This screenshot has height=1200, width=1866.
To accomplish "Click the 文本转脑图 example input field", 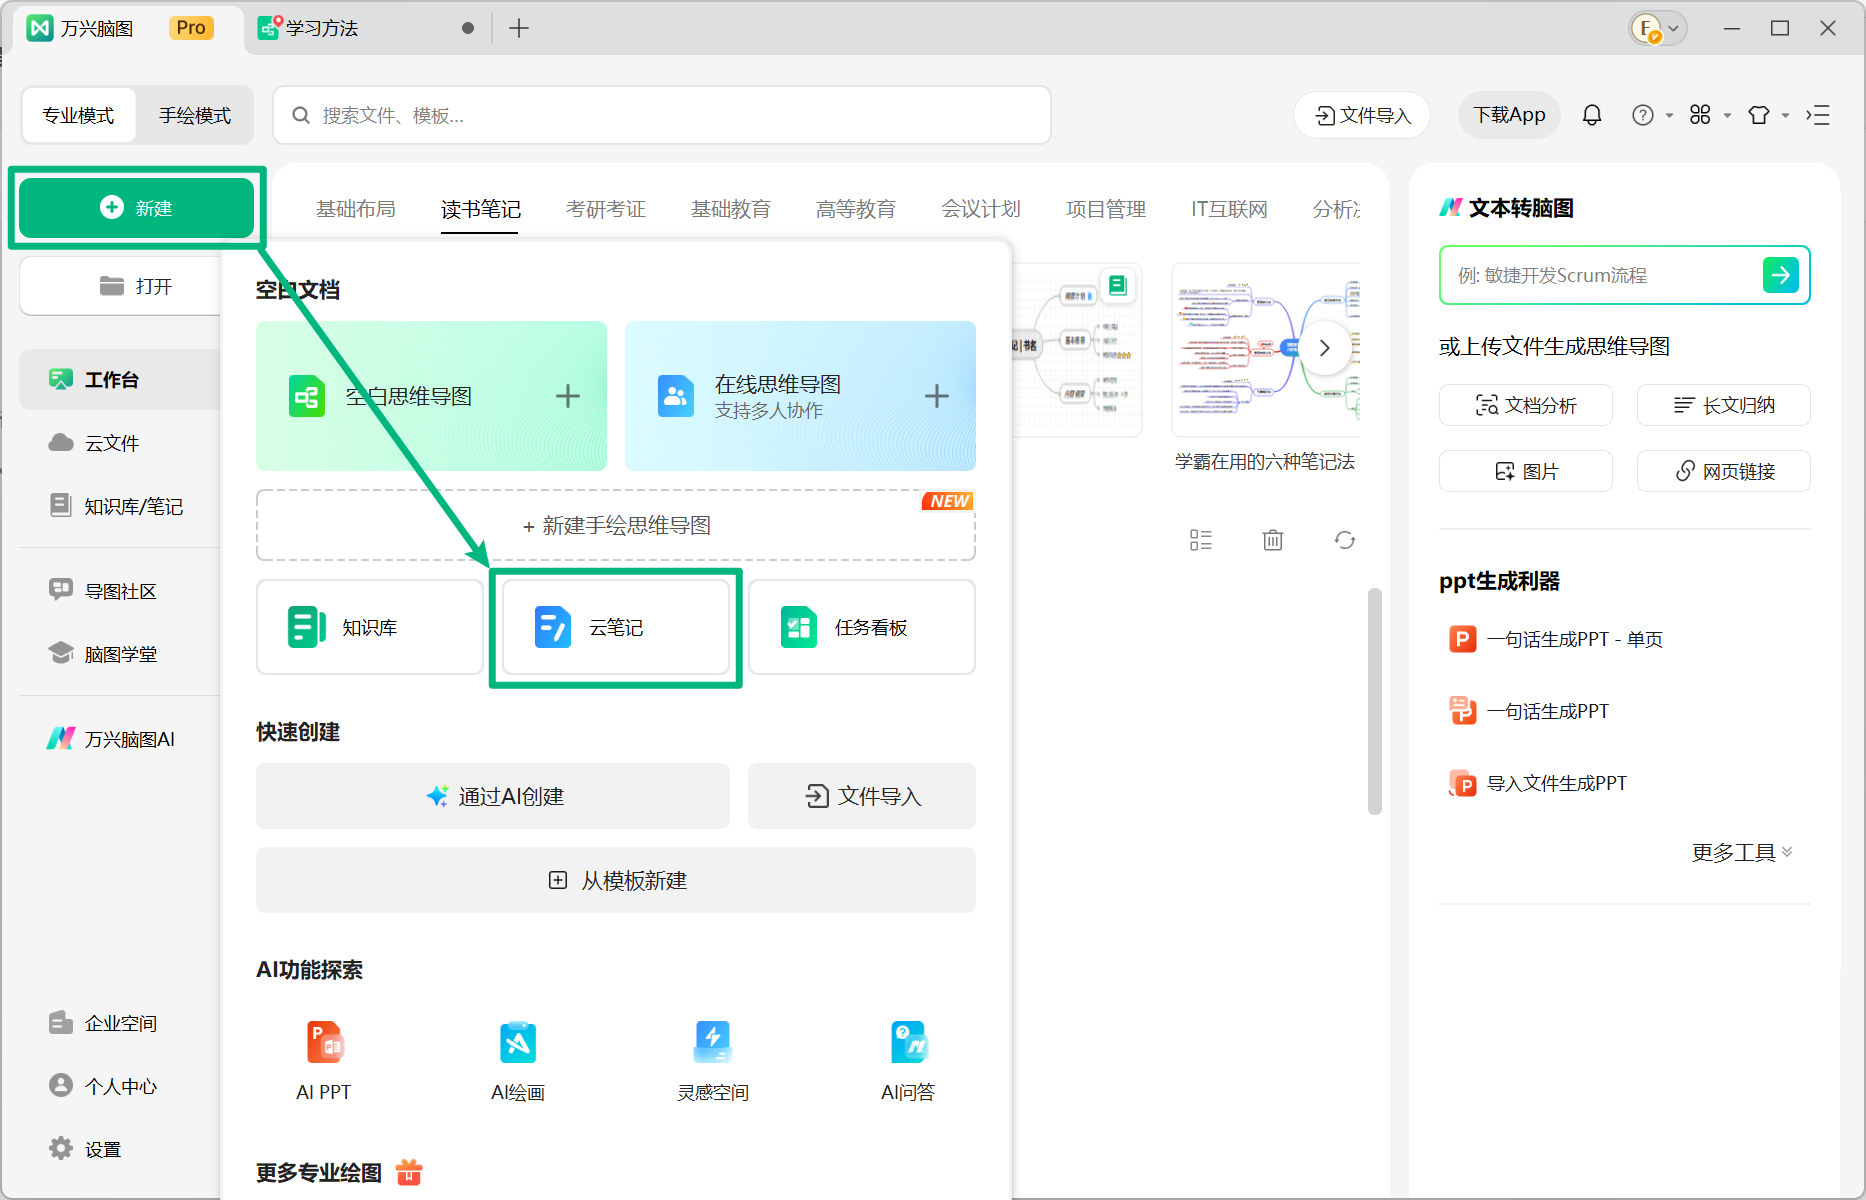I will tap(1600, 275).
